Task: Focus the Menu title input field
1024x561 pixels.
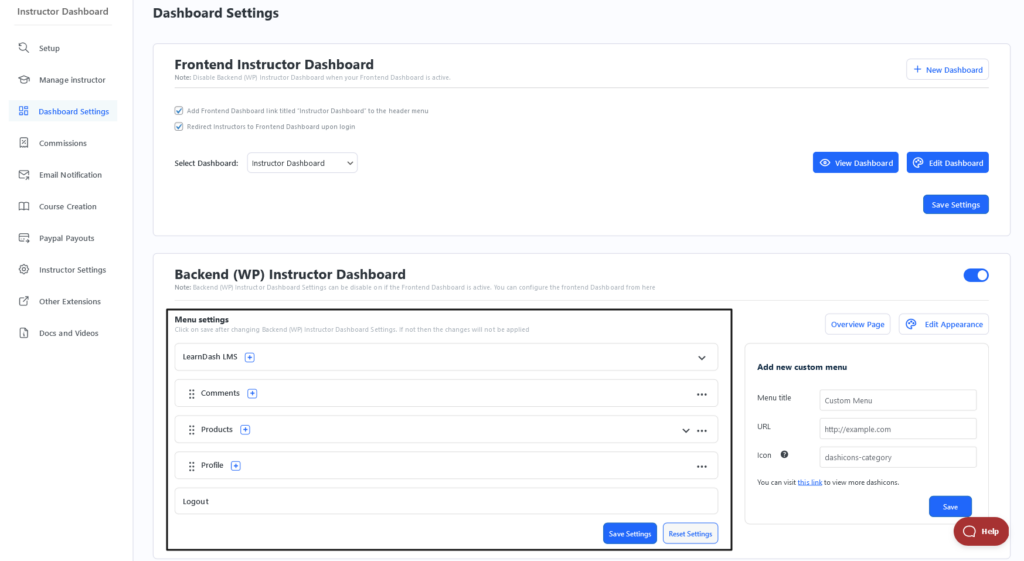Action: [x=898, y=400]
